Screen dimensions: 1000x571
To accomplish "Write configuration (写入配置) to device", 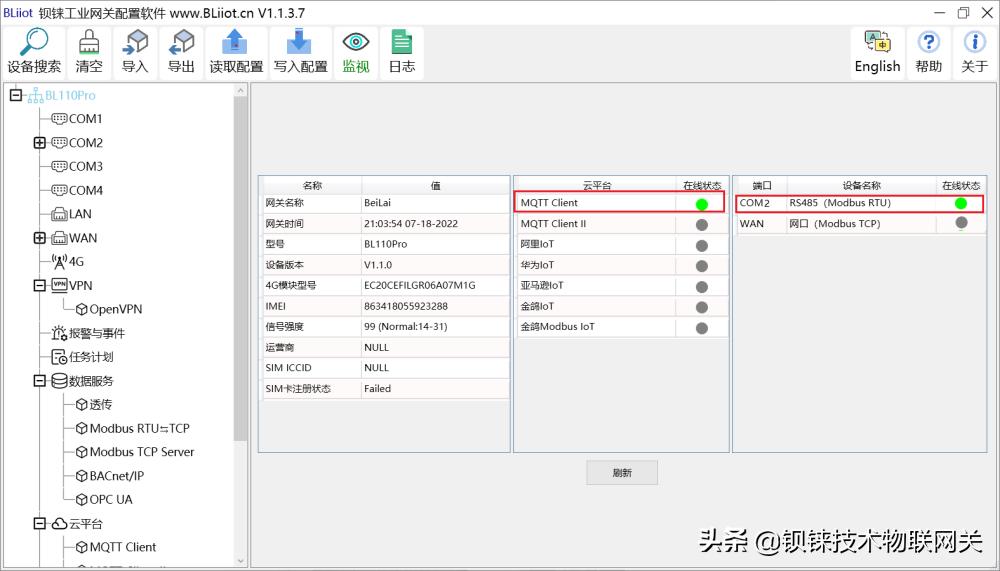I will point(300,52).
